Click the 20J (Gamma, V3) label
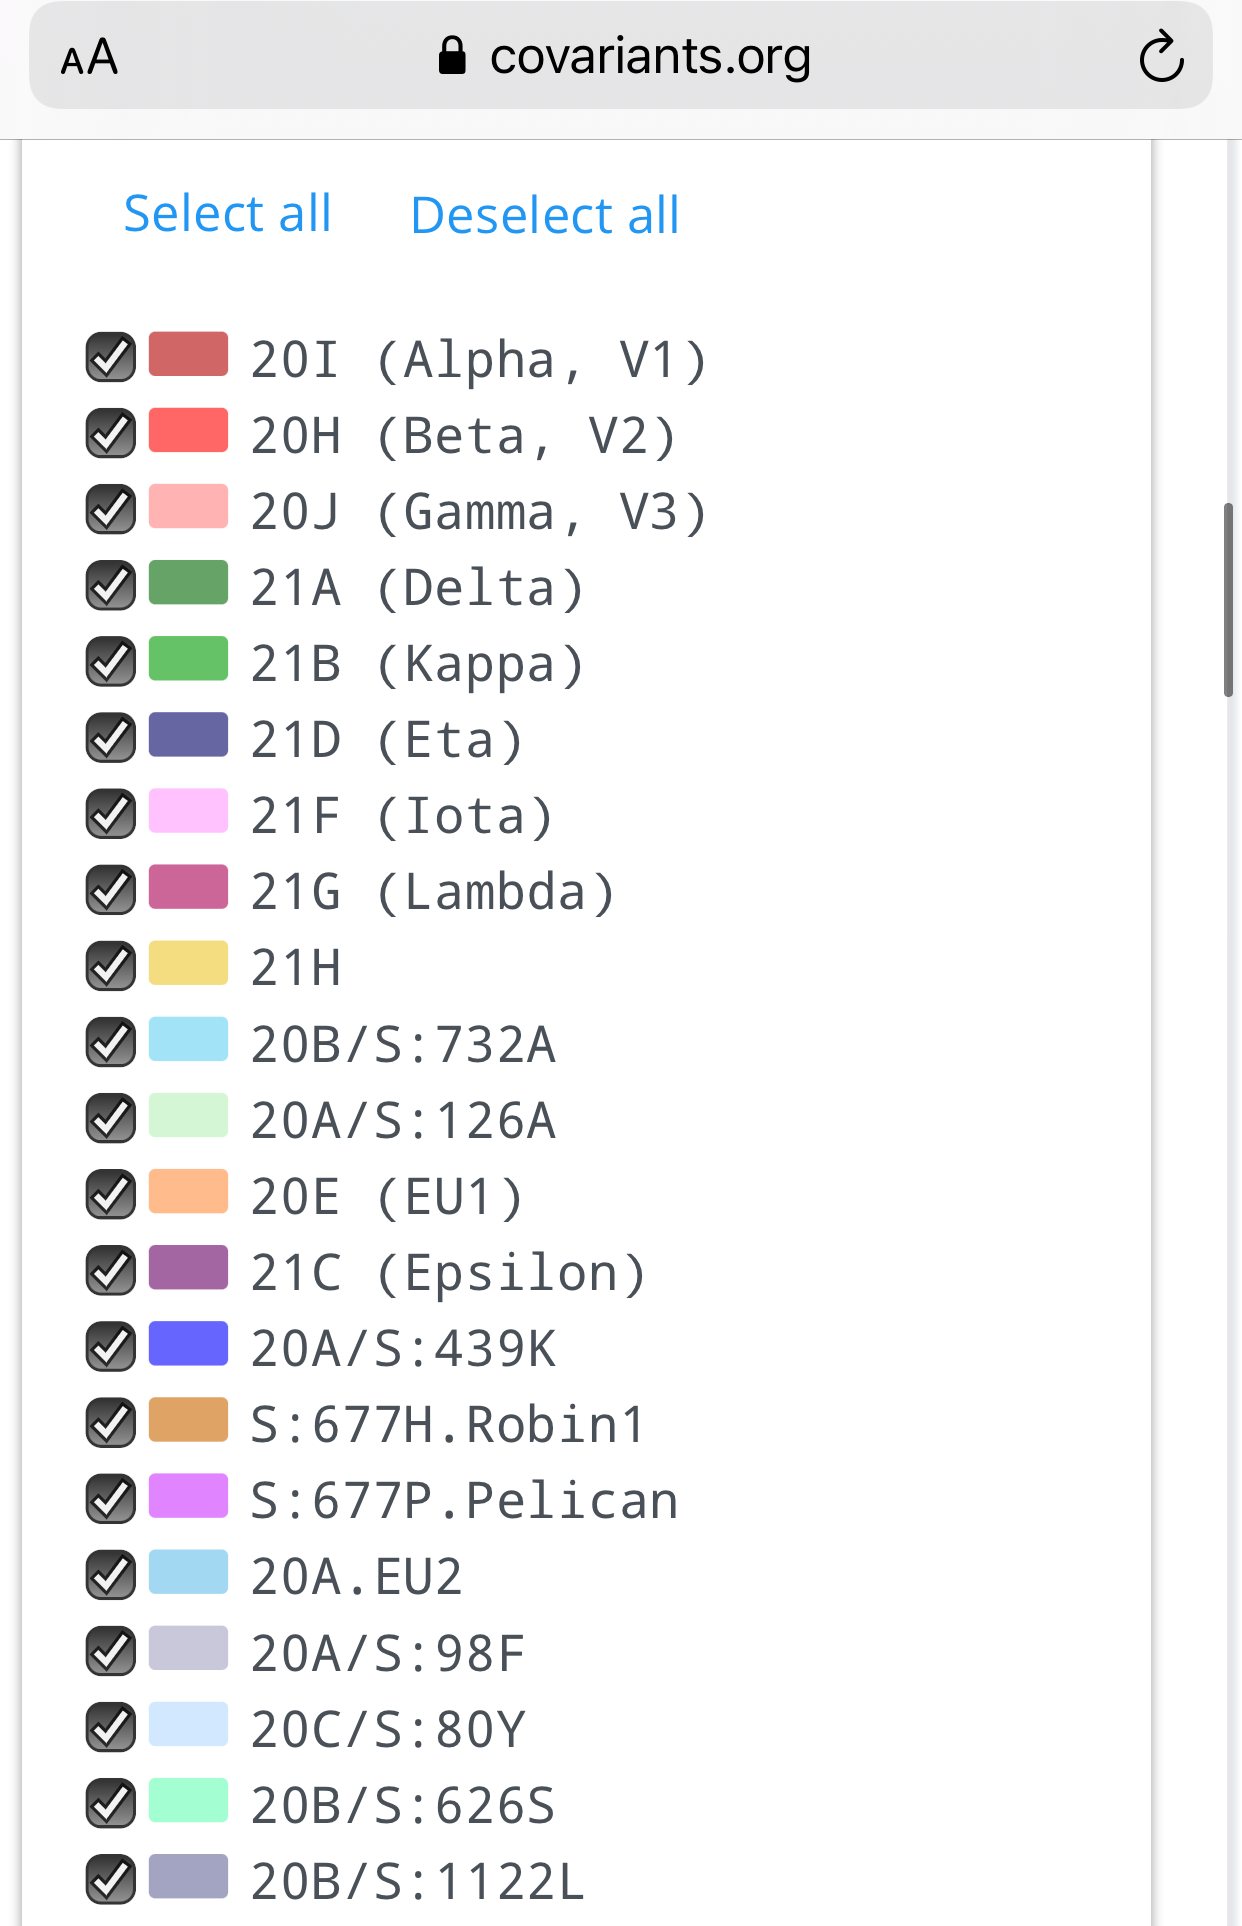Image resolution: width=1242 pixels, height=1926 pixels. [x=478, y=512]
